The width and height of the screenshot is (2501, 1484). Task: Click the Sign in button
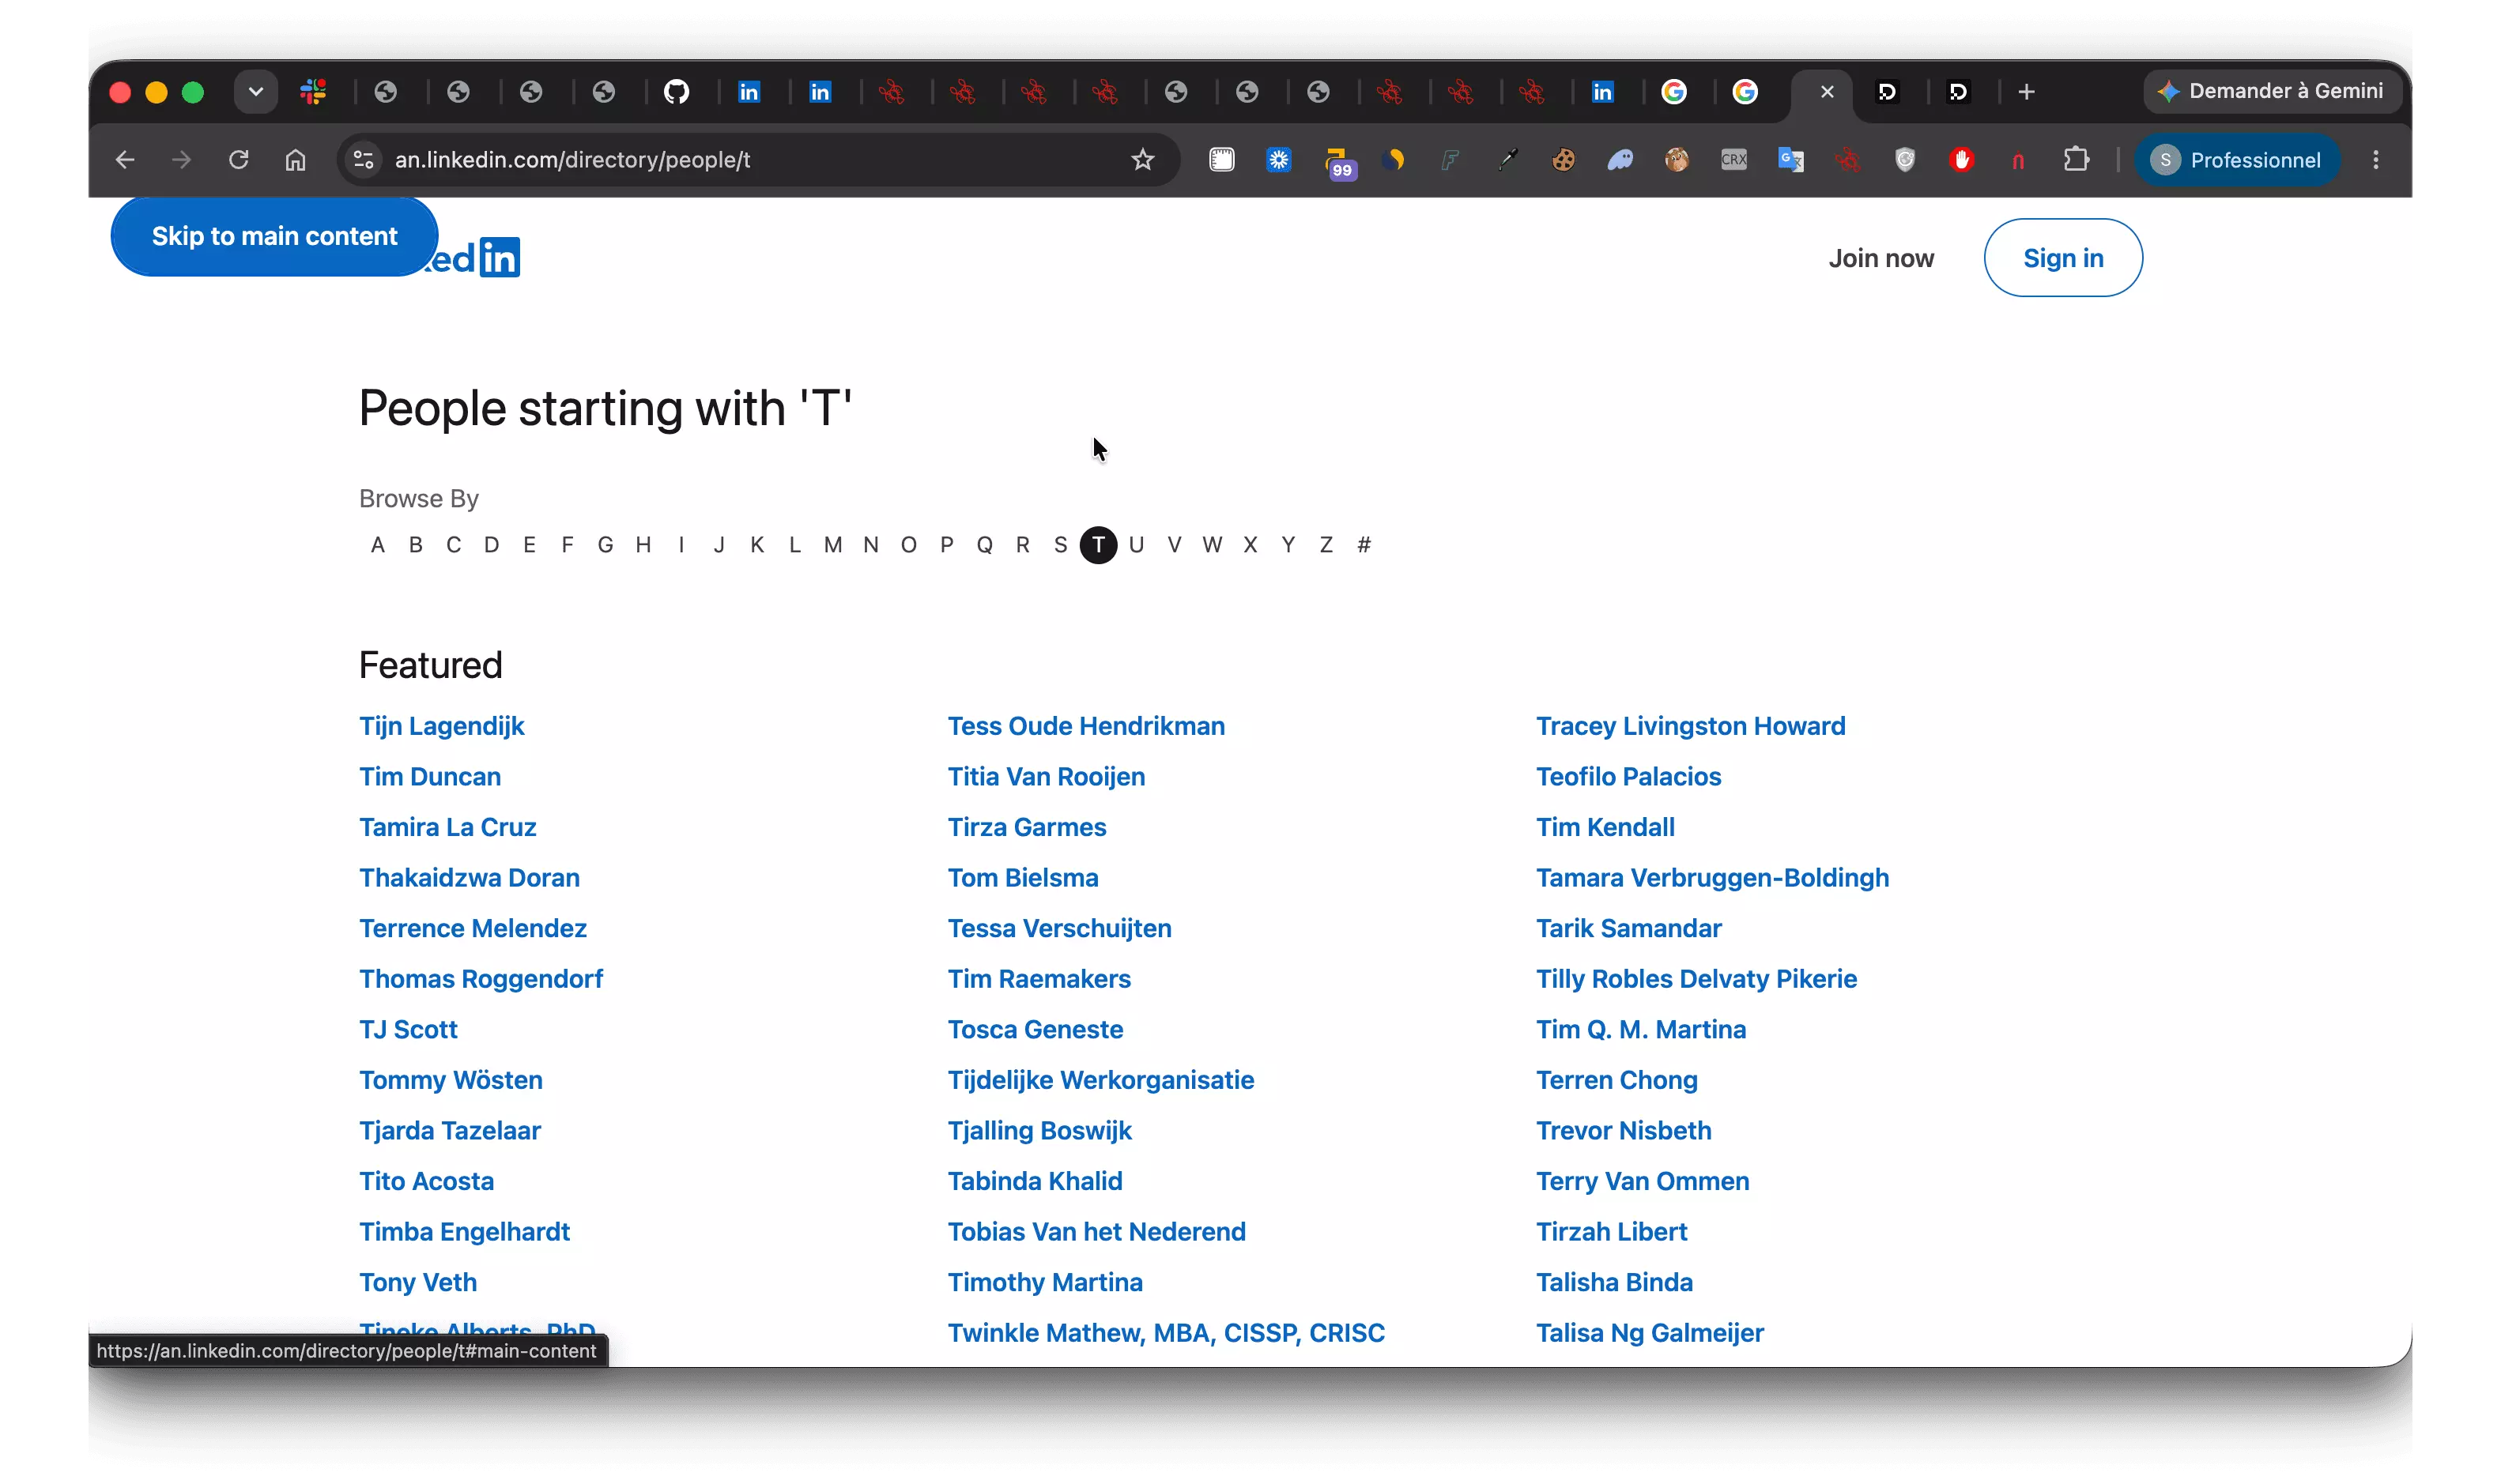(x=2063, y=258)
